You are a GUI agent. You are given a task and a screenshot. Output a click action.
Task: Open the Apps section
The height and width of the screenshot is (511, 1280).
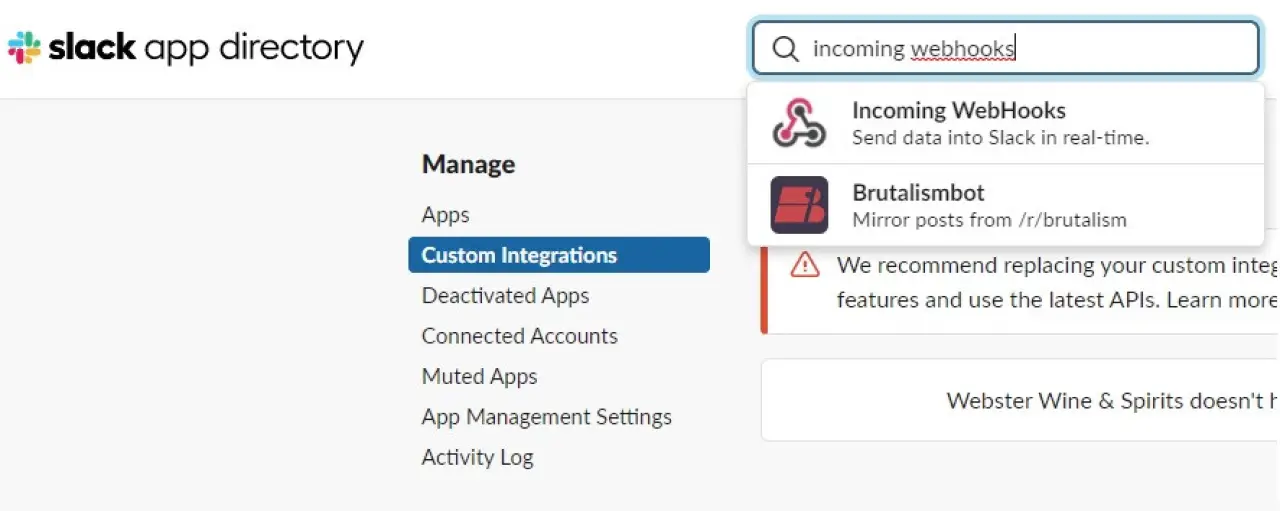pyautogui.click(x=445, y=215)
